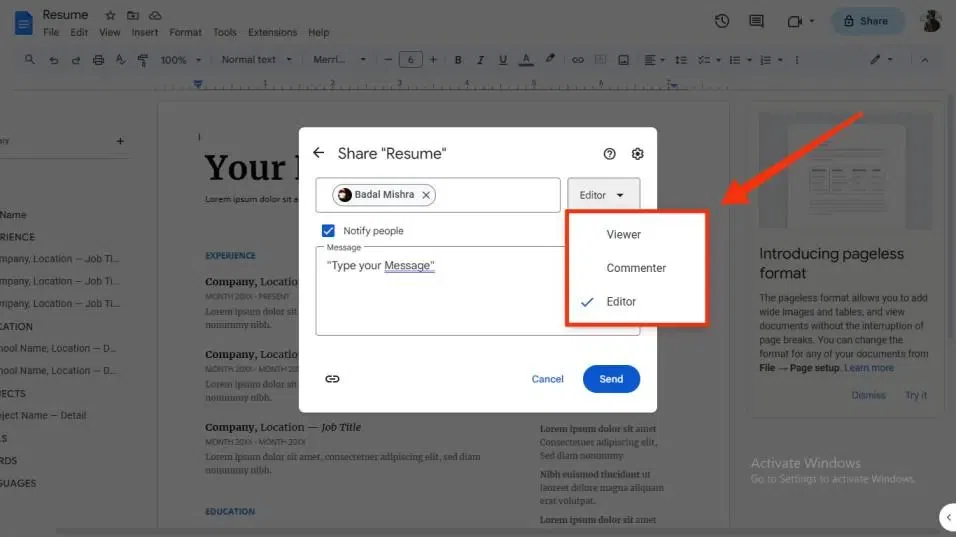Click the Message text area
956x537 pixels.
(x=477, y=291)
